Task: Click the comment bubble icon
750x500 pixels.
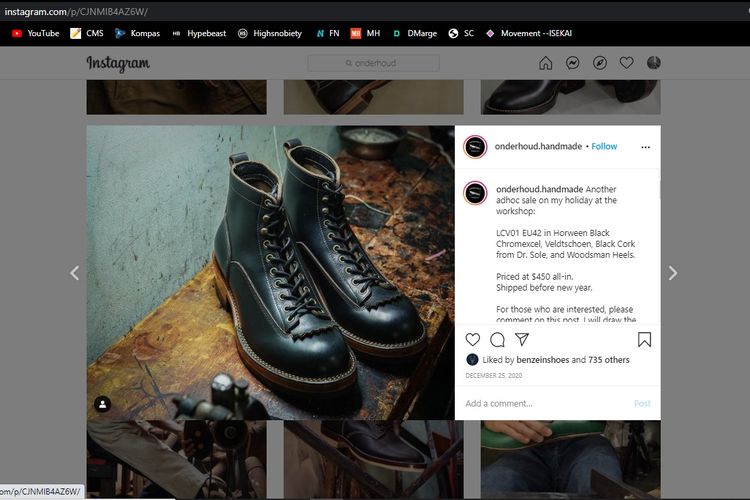Action: (x=497, y=340)
